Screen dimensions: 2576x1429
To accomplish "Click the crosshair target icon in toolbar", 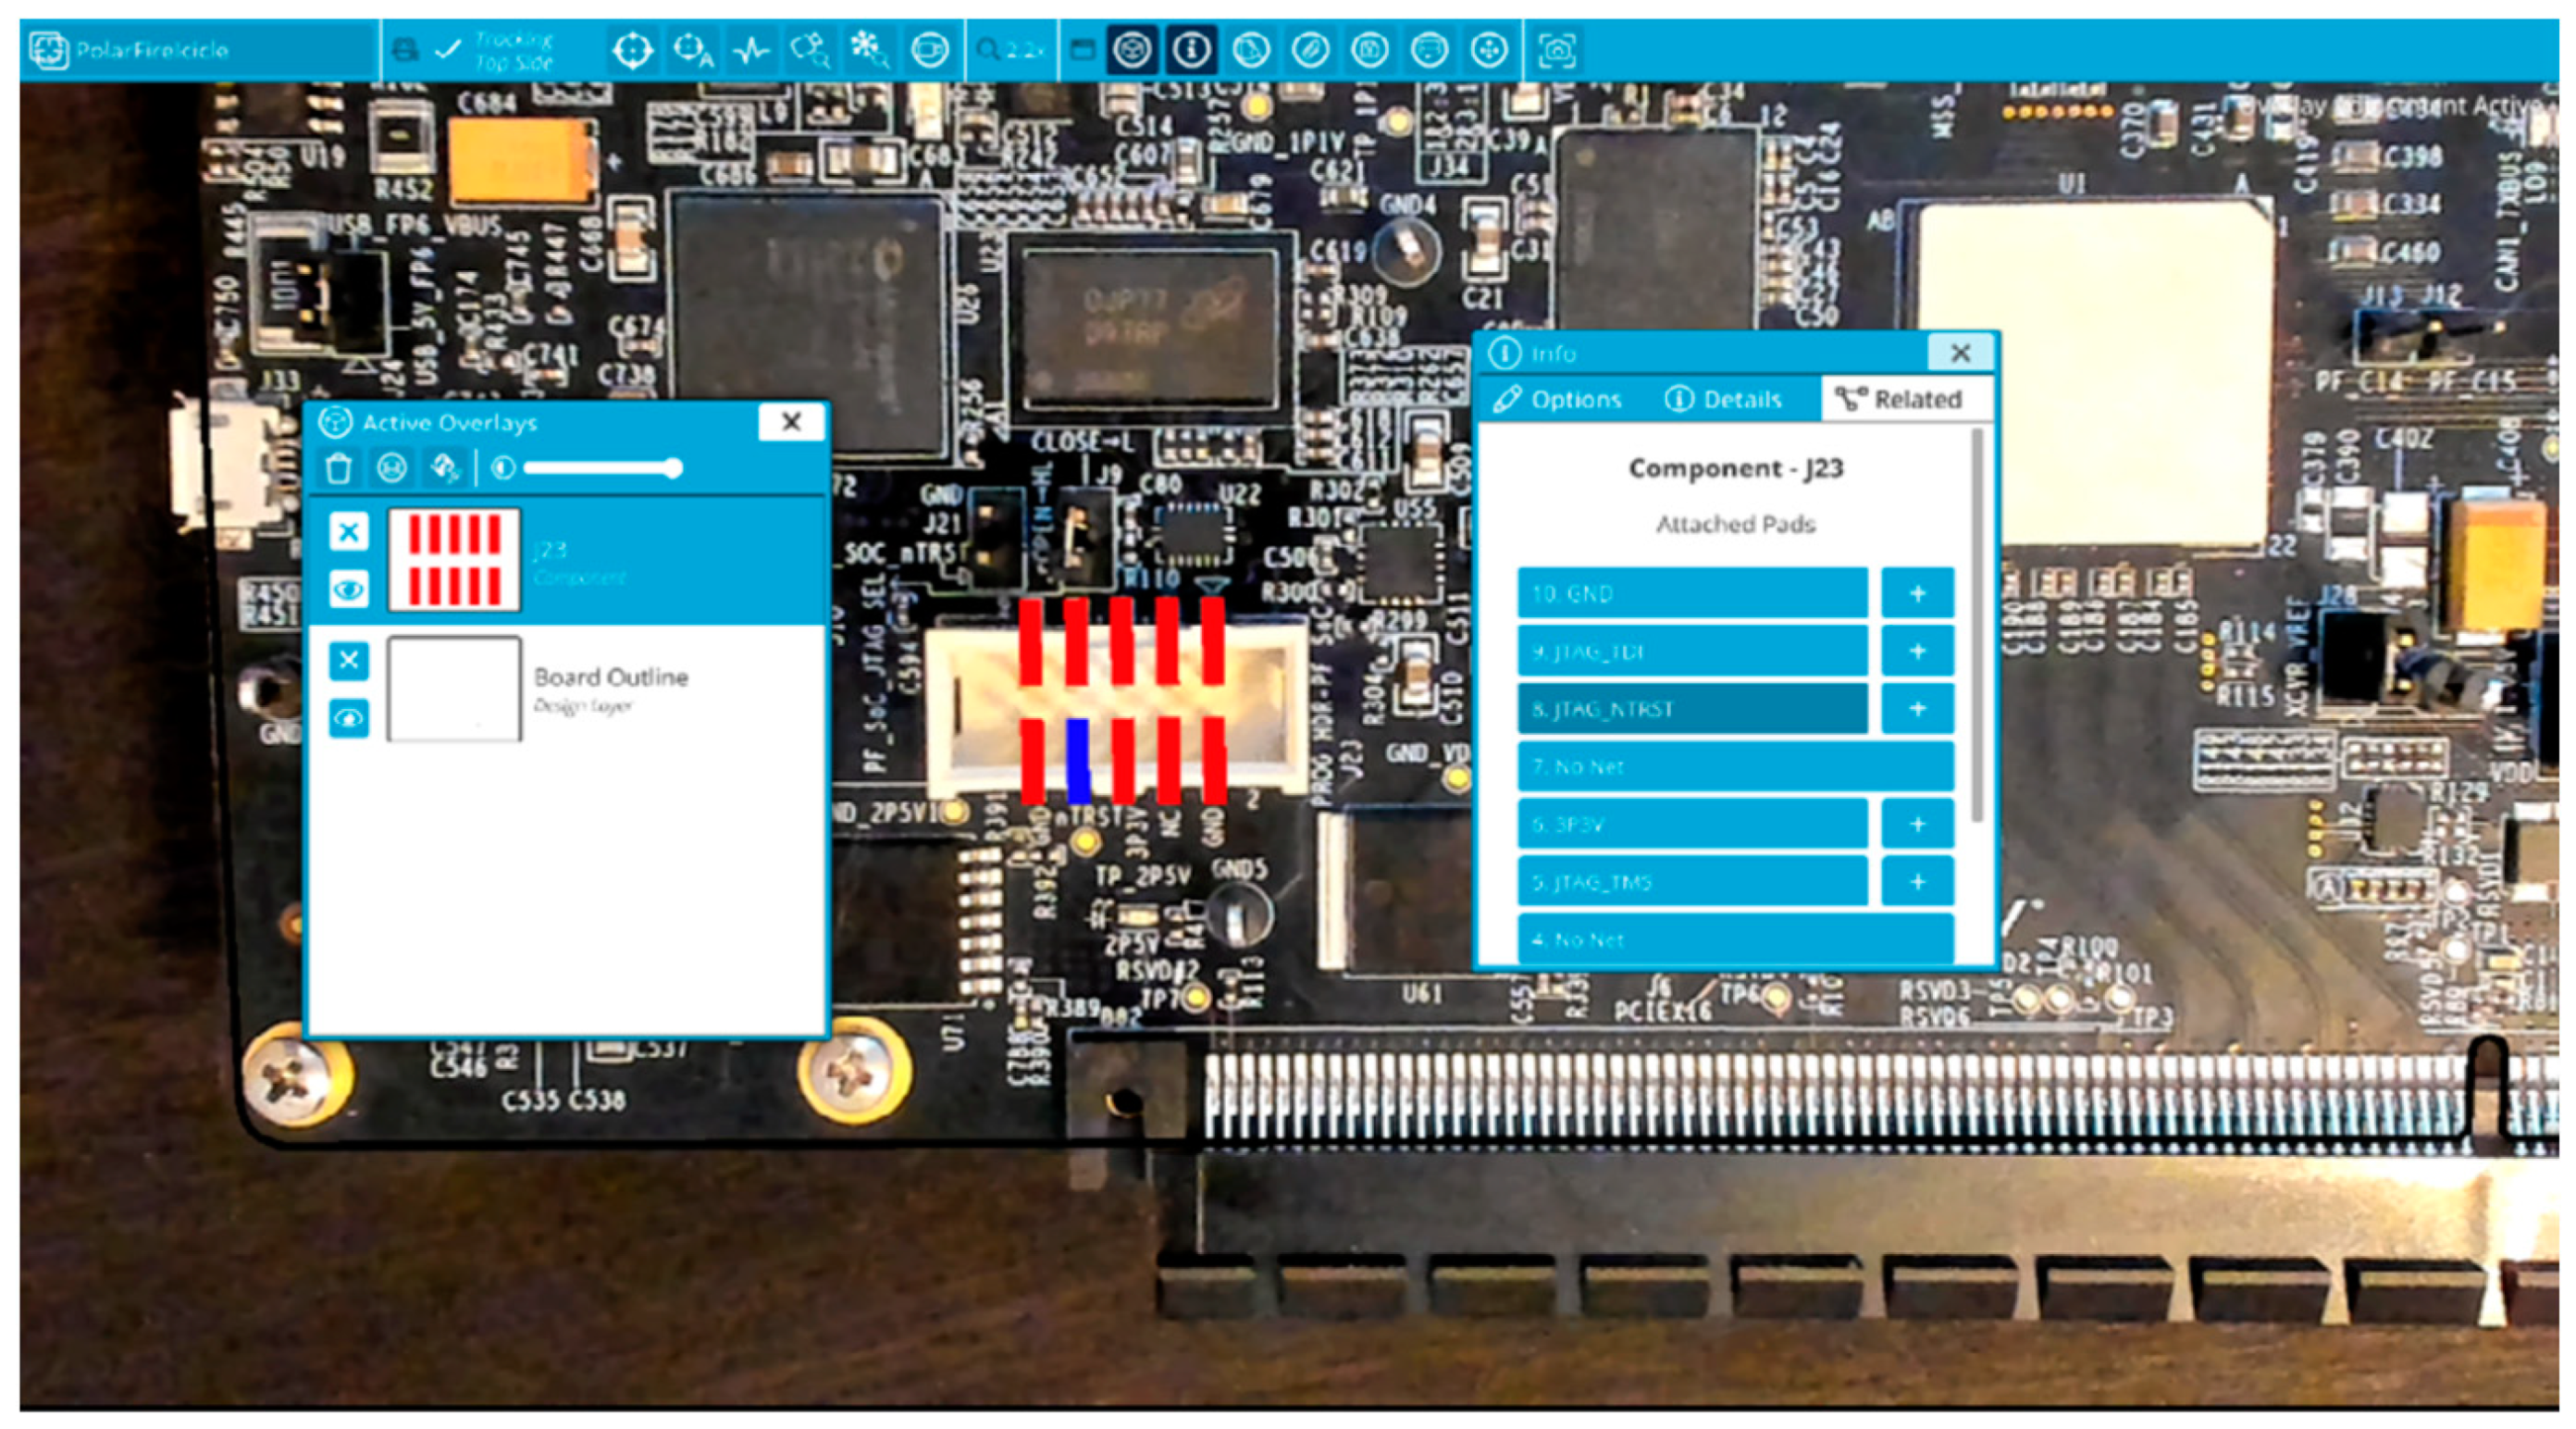I will click(x=632, y=49).
